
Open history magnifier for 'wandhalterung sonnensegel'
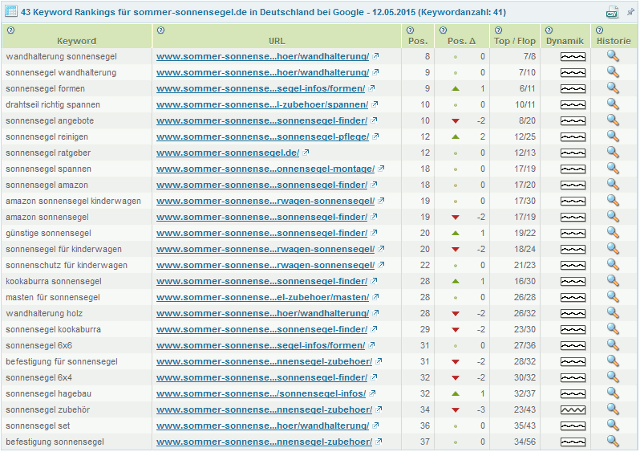point(612,56)
